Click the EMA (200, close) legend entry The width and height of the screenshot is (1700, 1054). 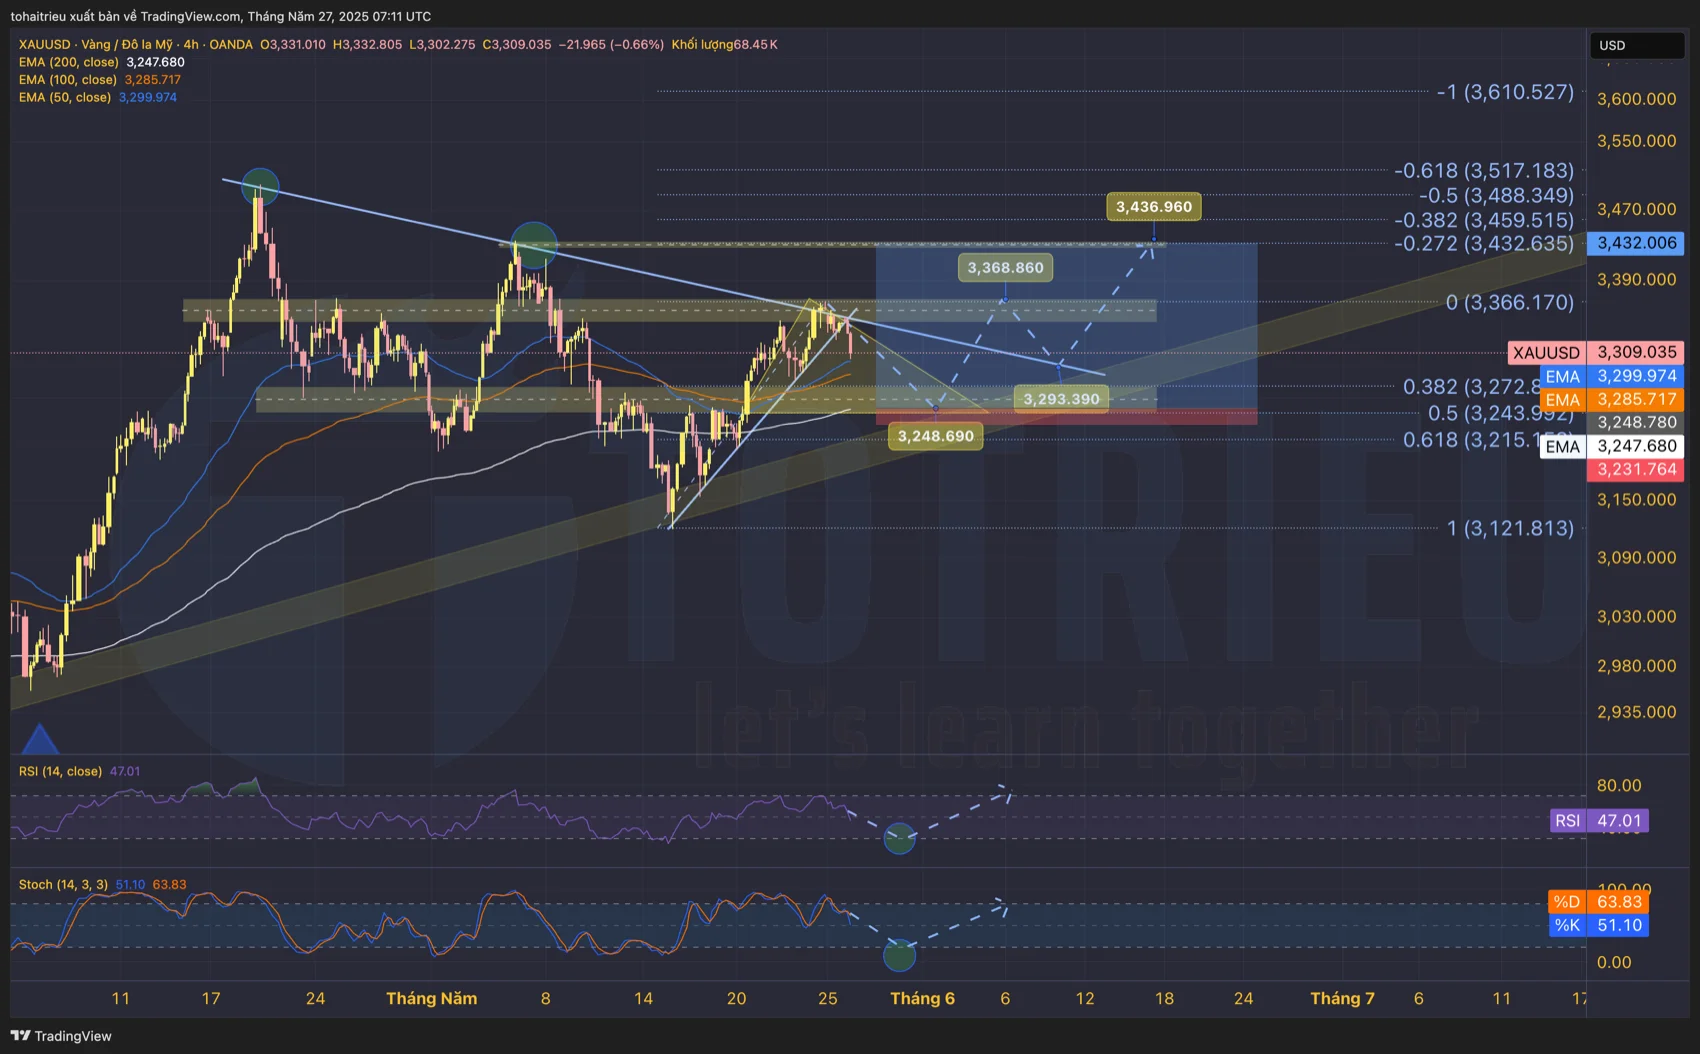(x=68, y=62)
